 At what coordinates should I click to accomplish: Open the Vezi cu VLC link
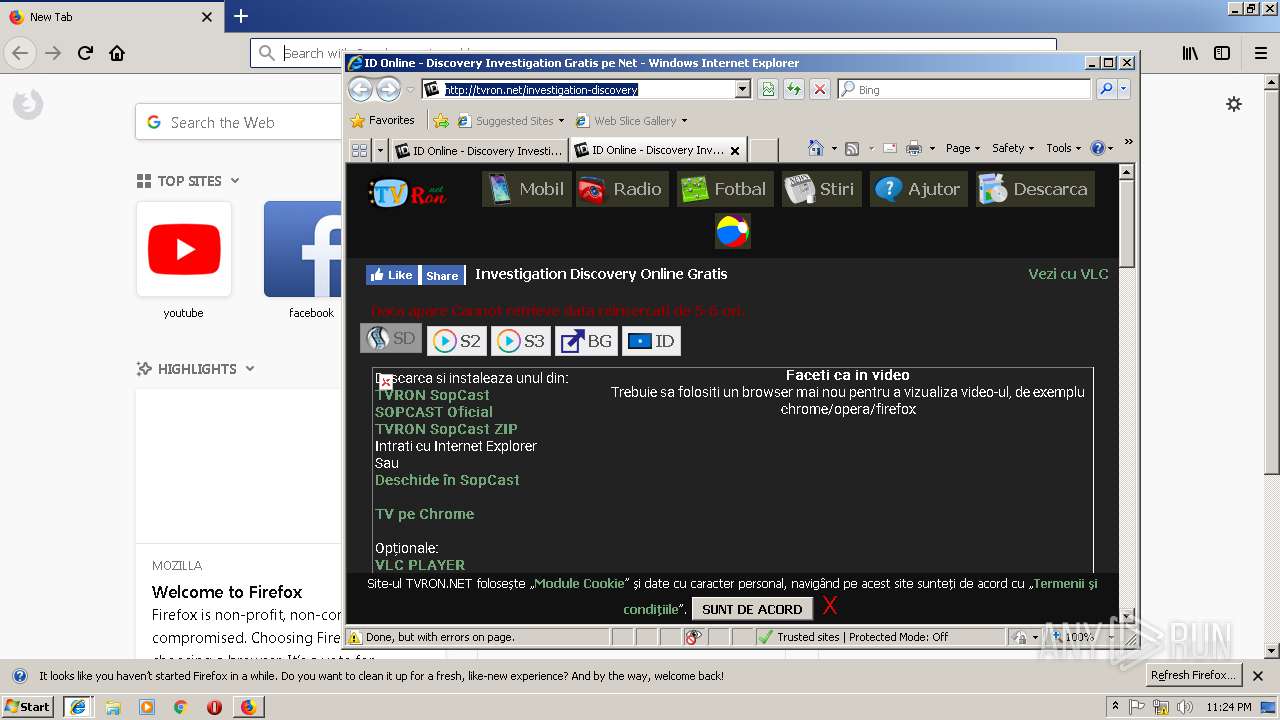click(1068, 274)
